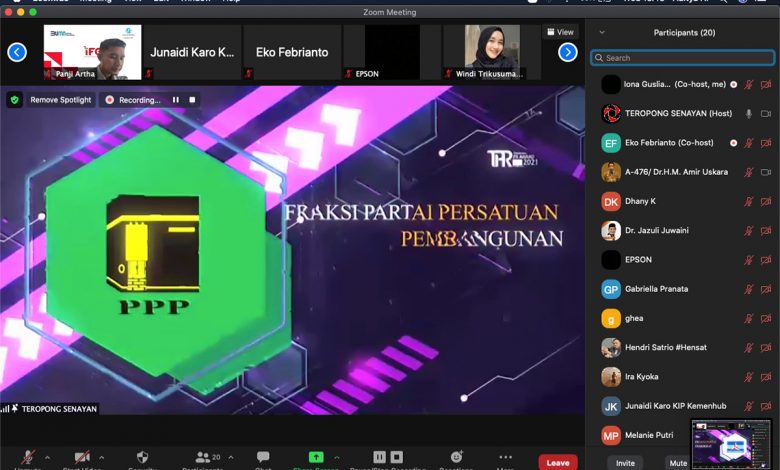Toggle the muted mic for Gabriella Pranata

point(749,289)
